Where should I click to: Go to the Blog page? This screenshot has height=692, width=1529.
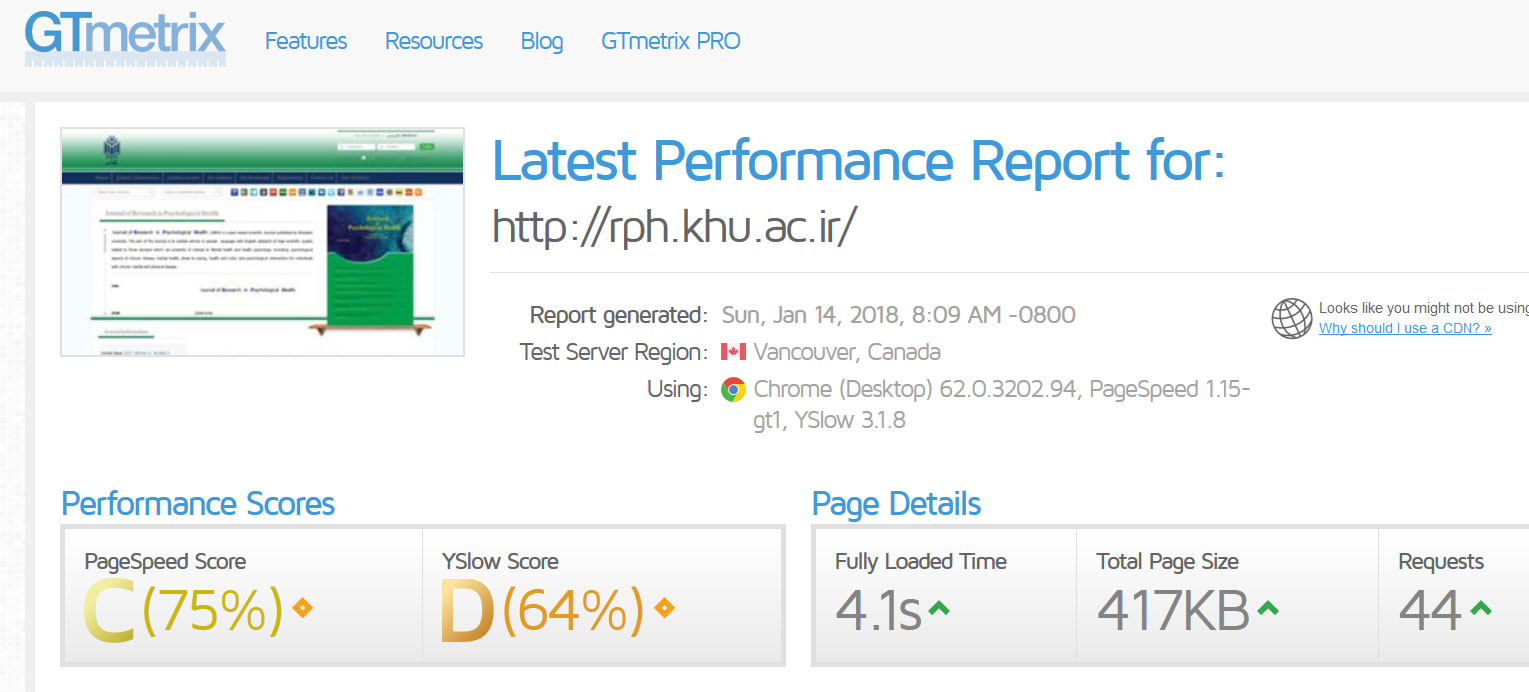coord(542,41)
